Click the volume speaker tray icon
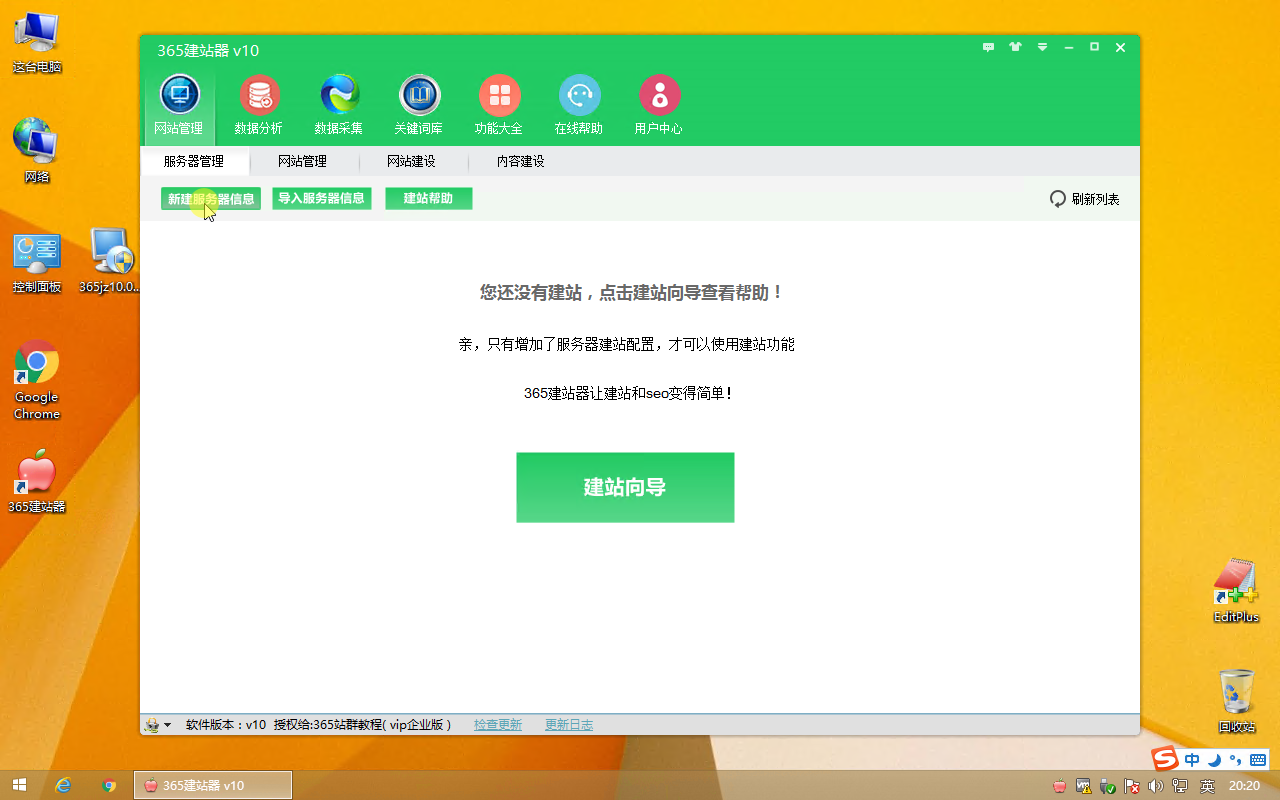Image resolution: width=1280 pixels, height=800 pixels. (1156, 786)
